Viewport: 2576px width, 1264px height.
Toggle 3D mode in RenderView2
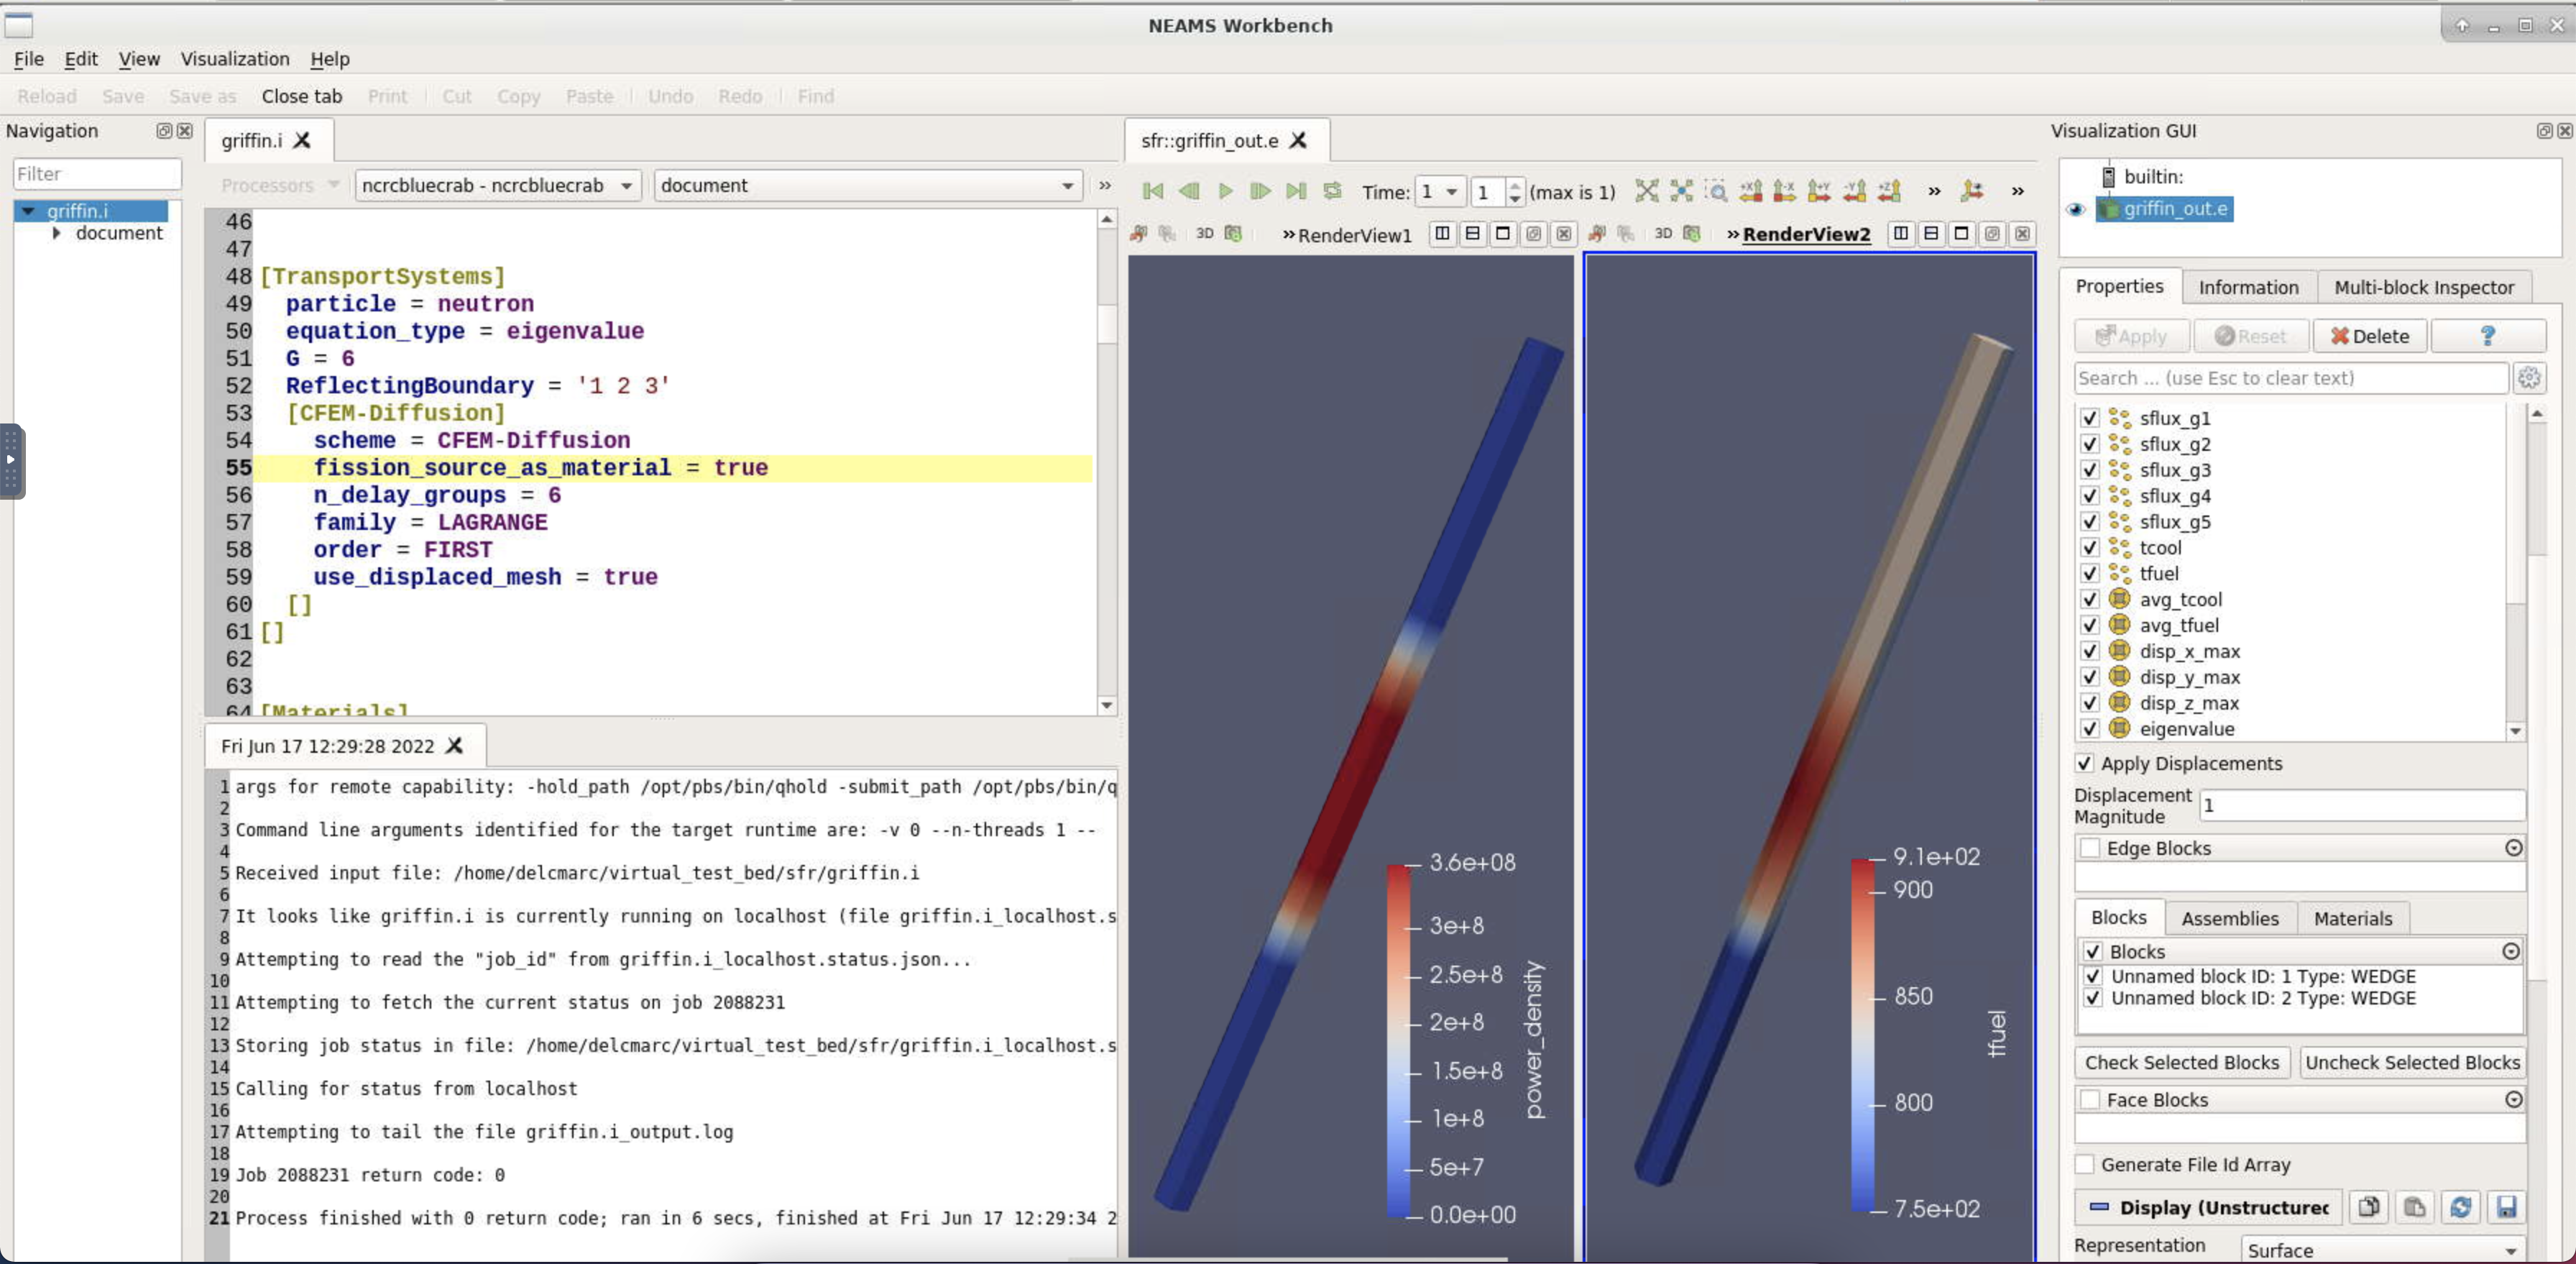coord(1662,234)
